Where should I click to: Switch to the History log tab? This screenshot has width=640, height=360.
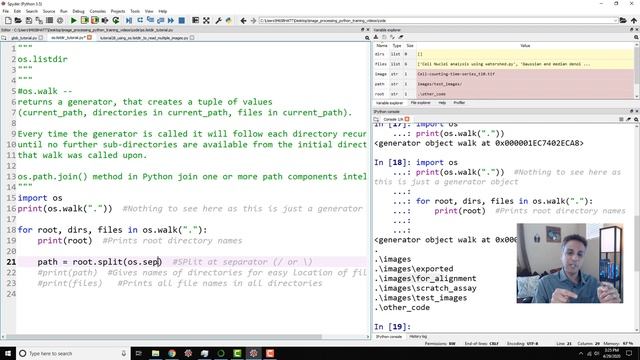(418, 337)
